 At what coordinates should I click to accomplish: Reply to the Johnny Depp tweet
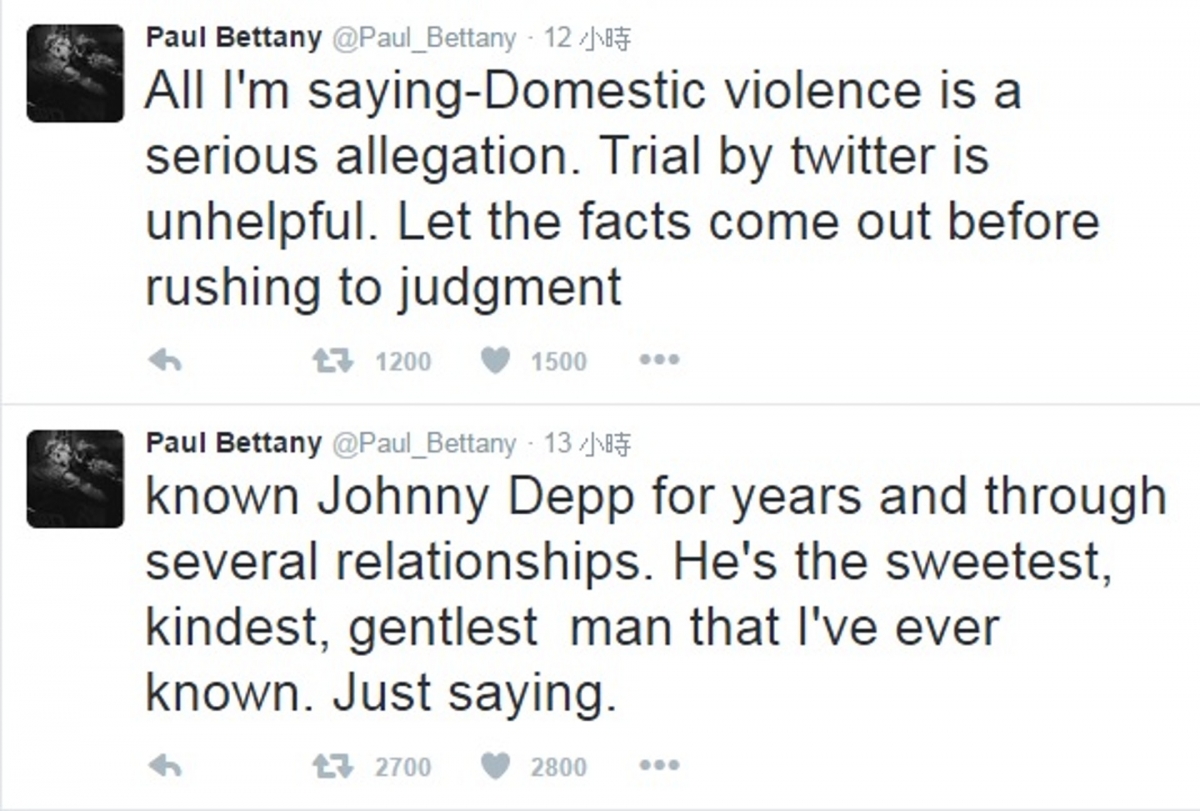pos(164,767)
